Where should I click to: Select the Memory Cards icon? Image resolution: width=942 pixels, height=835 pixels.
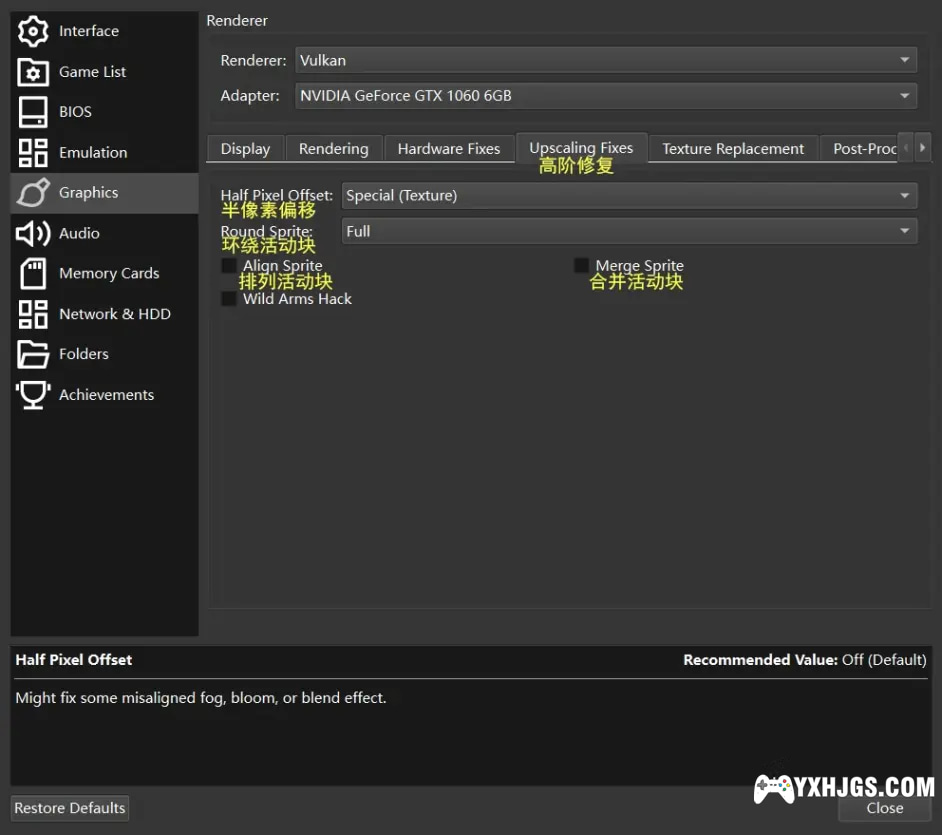tap(33, 273)
